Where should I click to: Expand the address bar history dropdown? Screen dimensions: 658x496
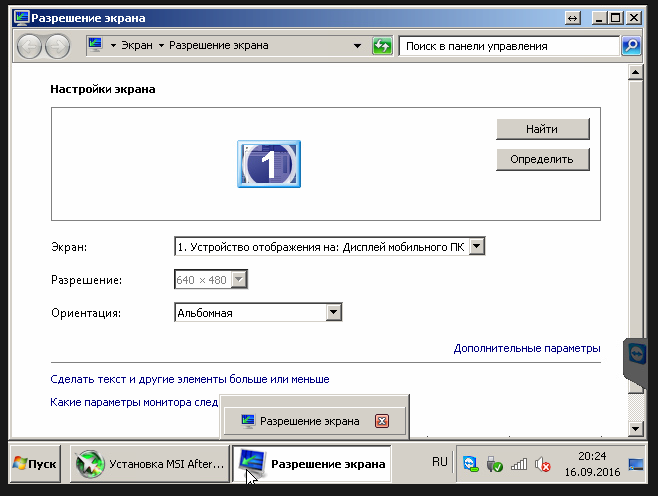358,46
